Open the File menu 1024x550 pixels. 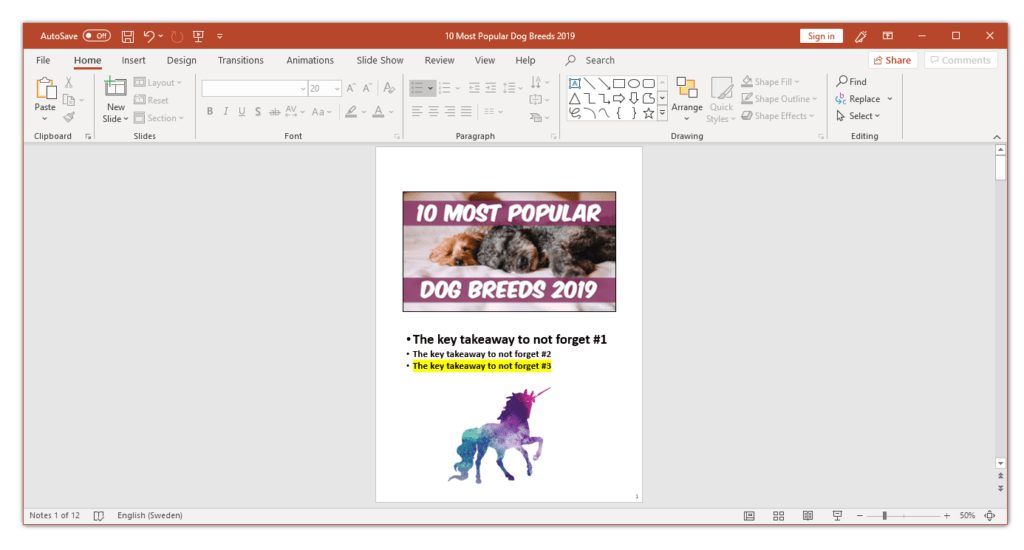click(43, 60)
